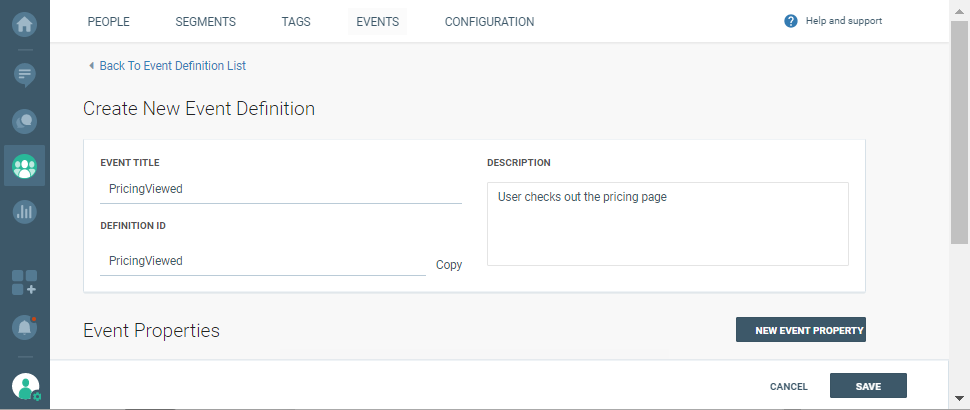
Task: Open the notifications bell icon
Action: click(x=25, y=327)
